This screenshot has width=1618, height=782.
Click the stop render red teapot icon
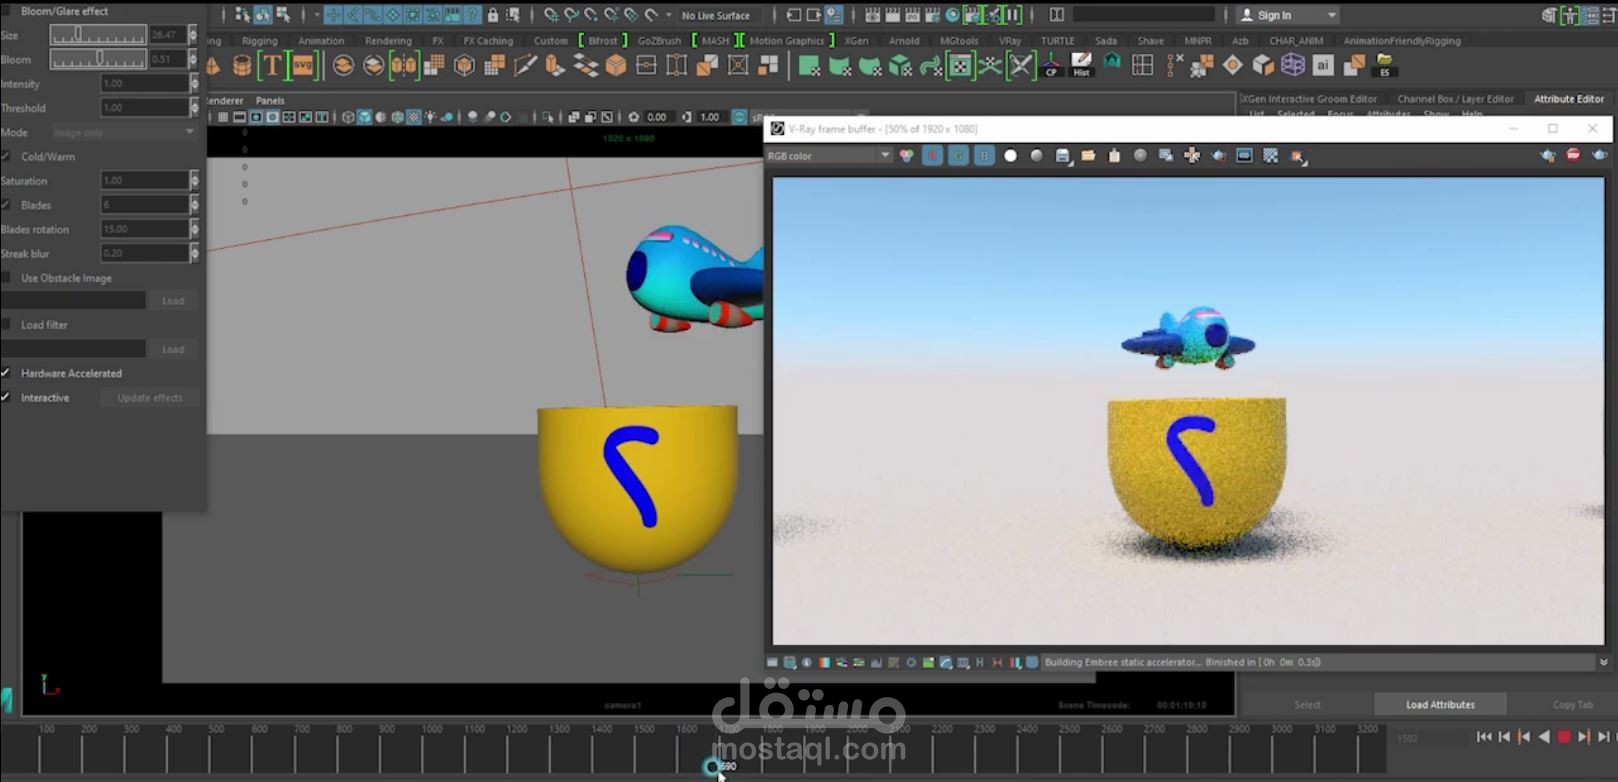click(x=1573, y=156)
